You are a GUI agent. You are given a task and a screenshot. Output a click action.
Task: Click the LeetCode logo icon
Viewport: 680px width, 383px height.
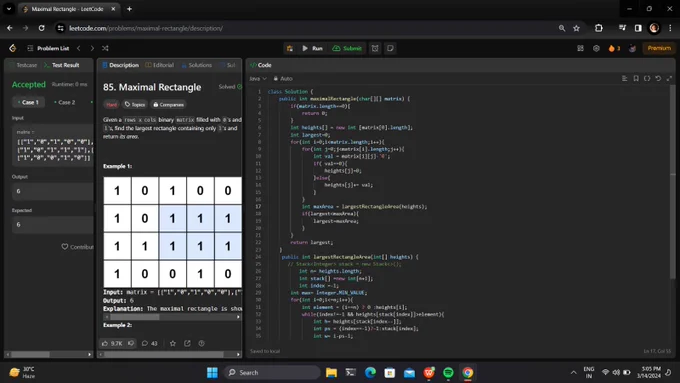[13, 48]
